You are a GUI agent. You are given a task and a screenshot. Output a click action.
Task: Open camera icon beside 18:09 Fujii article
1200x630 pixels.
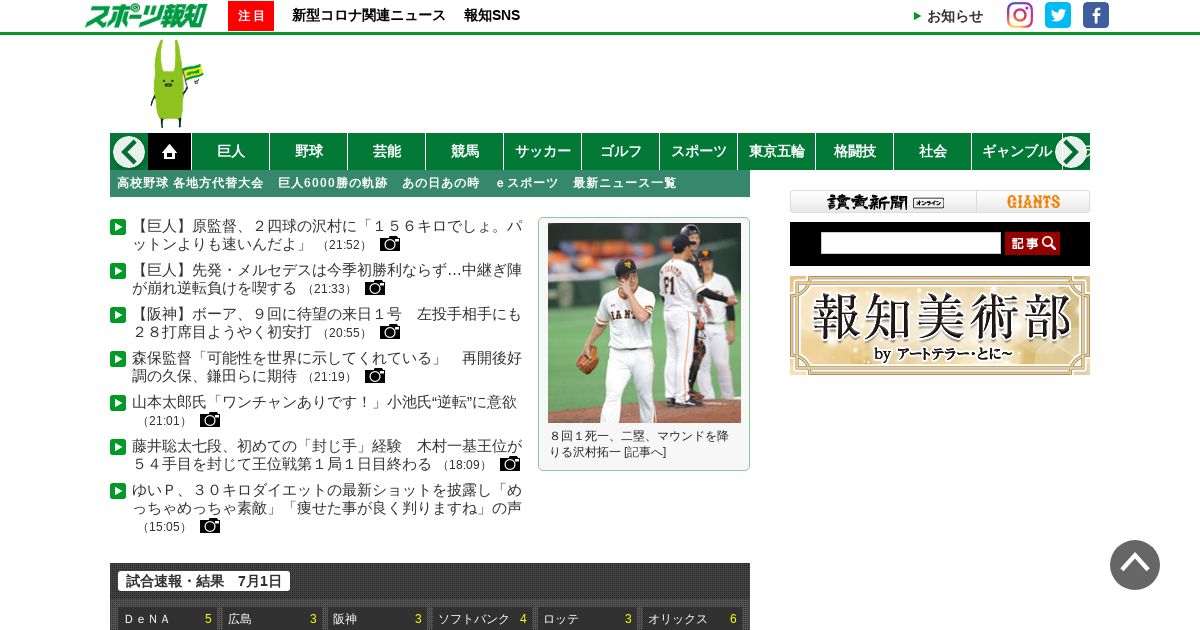tap(510, 464)
